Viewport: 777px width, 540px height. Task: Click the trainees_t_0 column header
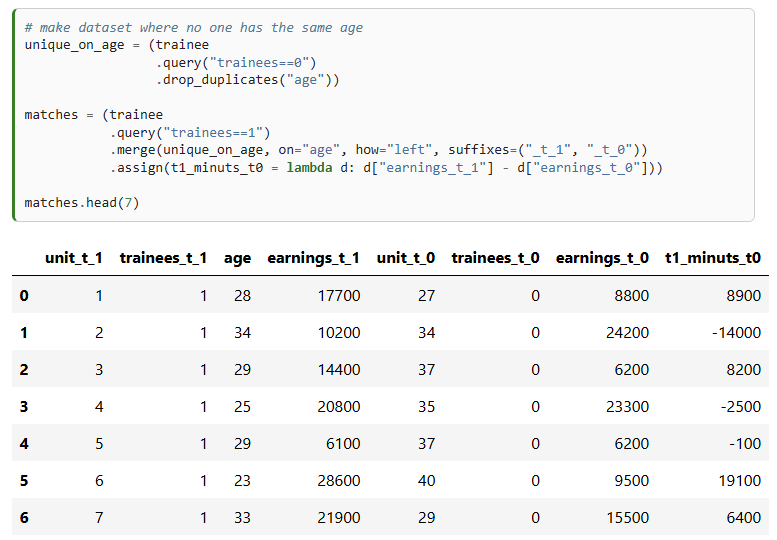click(495, 258)
